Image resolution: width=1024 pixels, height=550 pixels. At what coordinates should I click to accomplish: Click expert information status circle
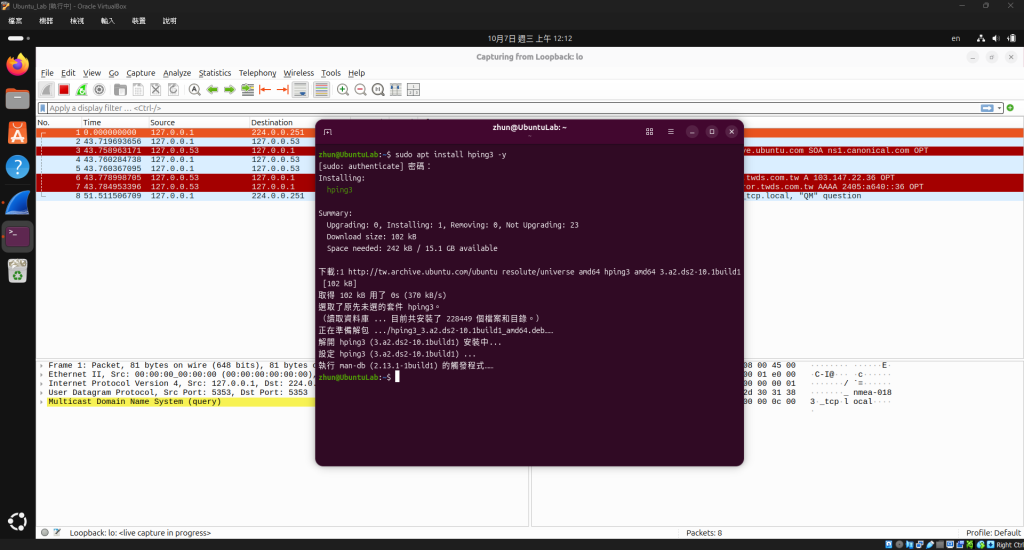point(44,533)
